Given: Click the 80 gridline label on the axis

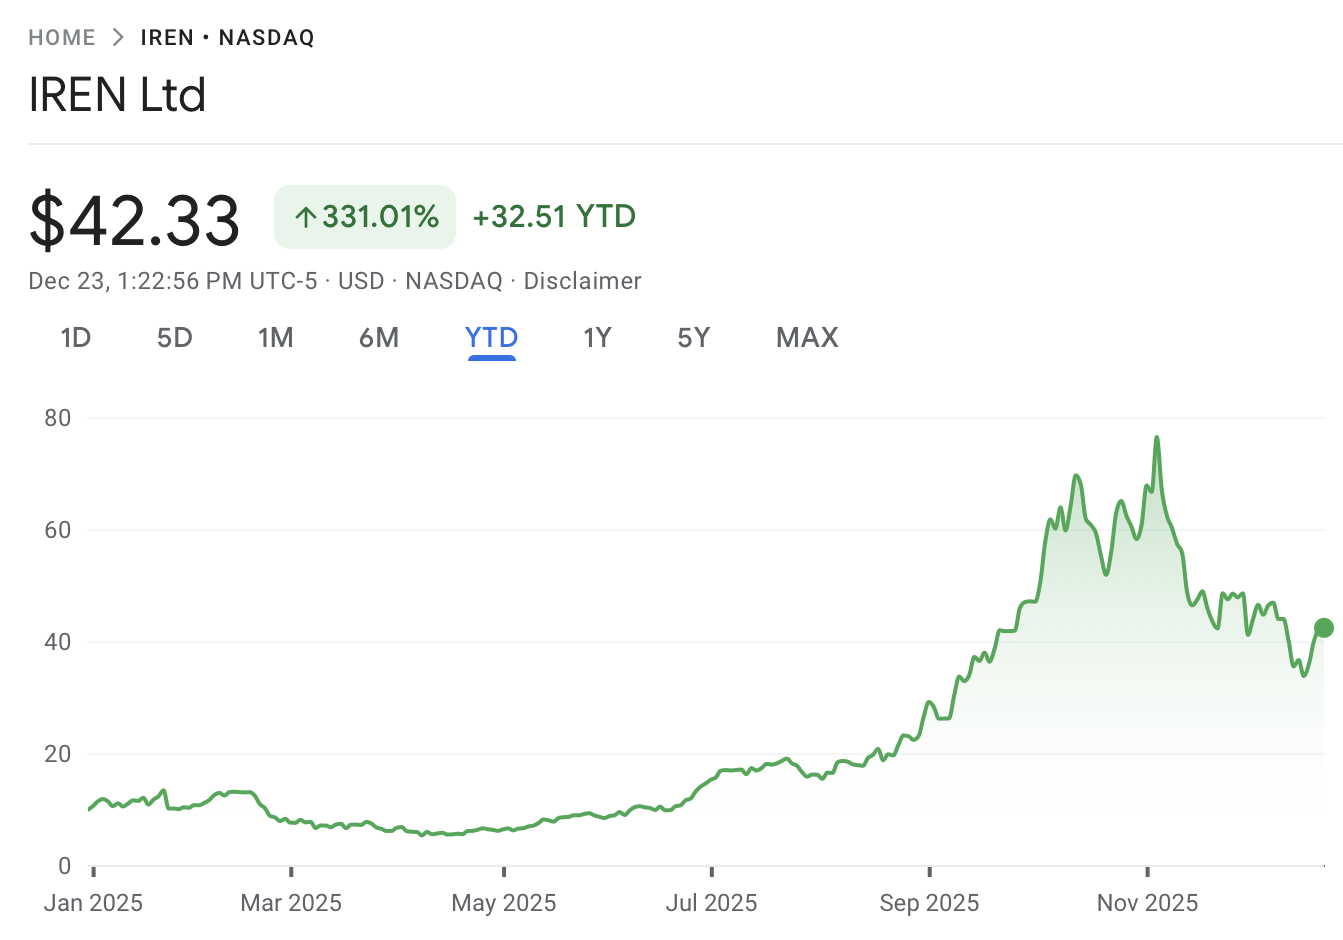Looking at the screenshot, I should click(58, 417).
